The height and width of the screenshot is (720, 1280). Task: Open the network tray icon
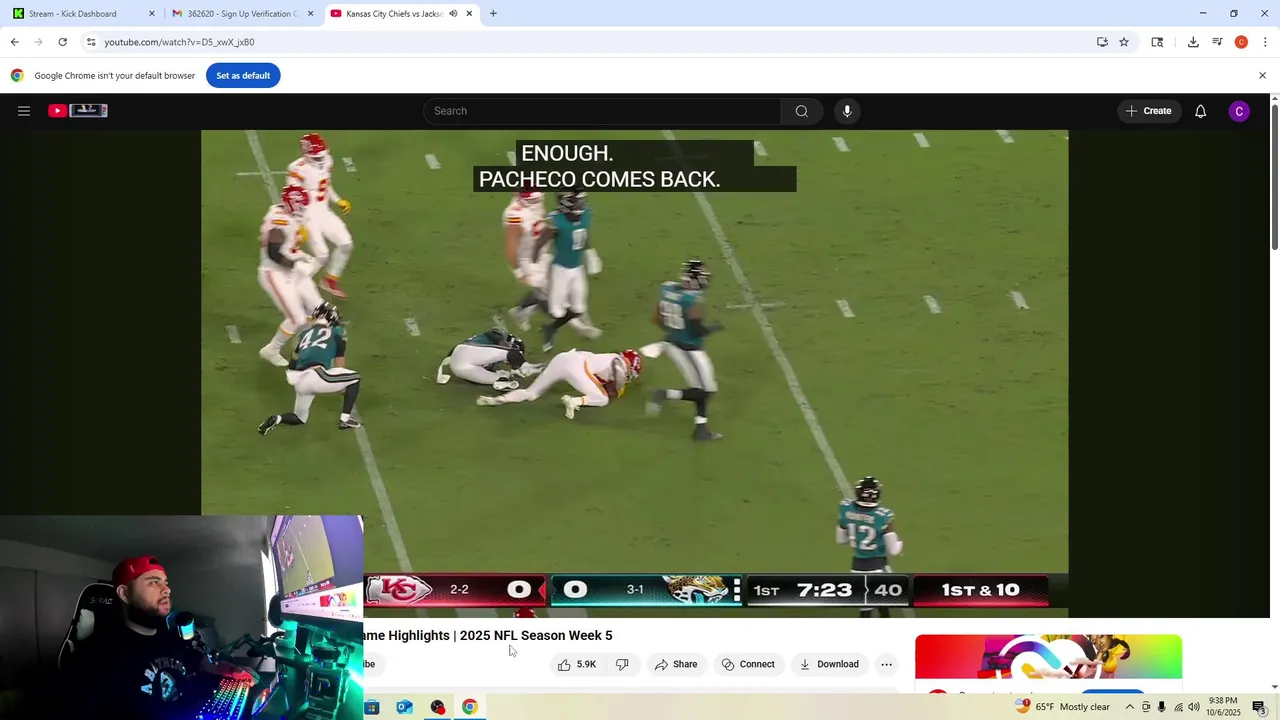point(1178,707)
